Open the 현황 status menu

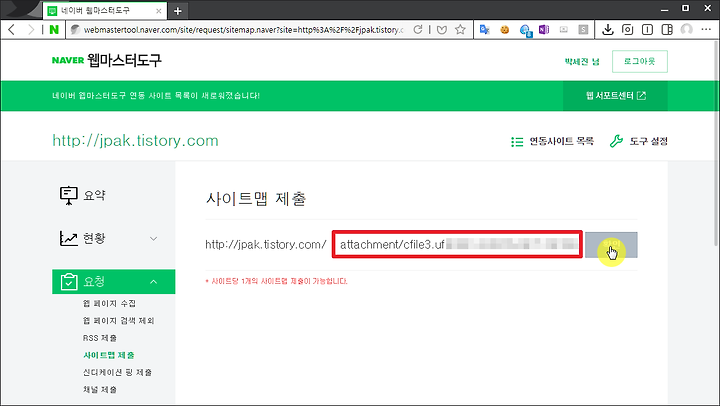click(x=83, y=238)
